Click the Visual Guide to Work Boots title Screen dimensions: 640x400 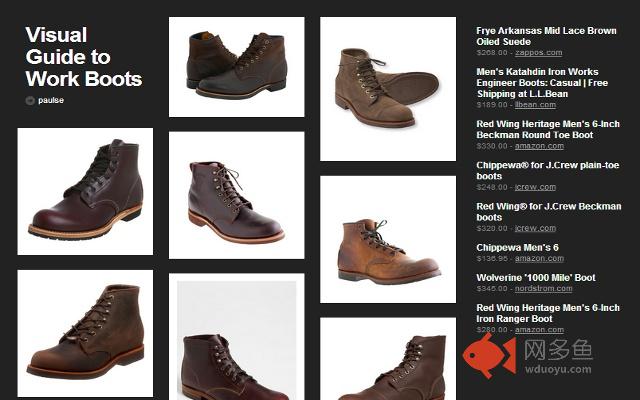84,57
